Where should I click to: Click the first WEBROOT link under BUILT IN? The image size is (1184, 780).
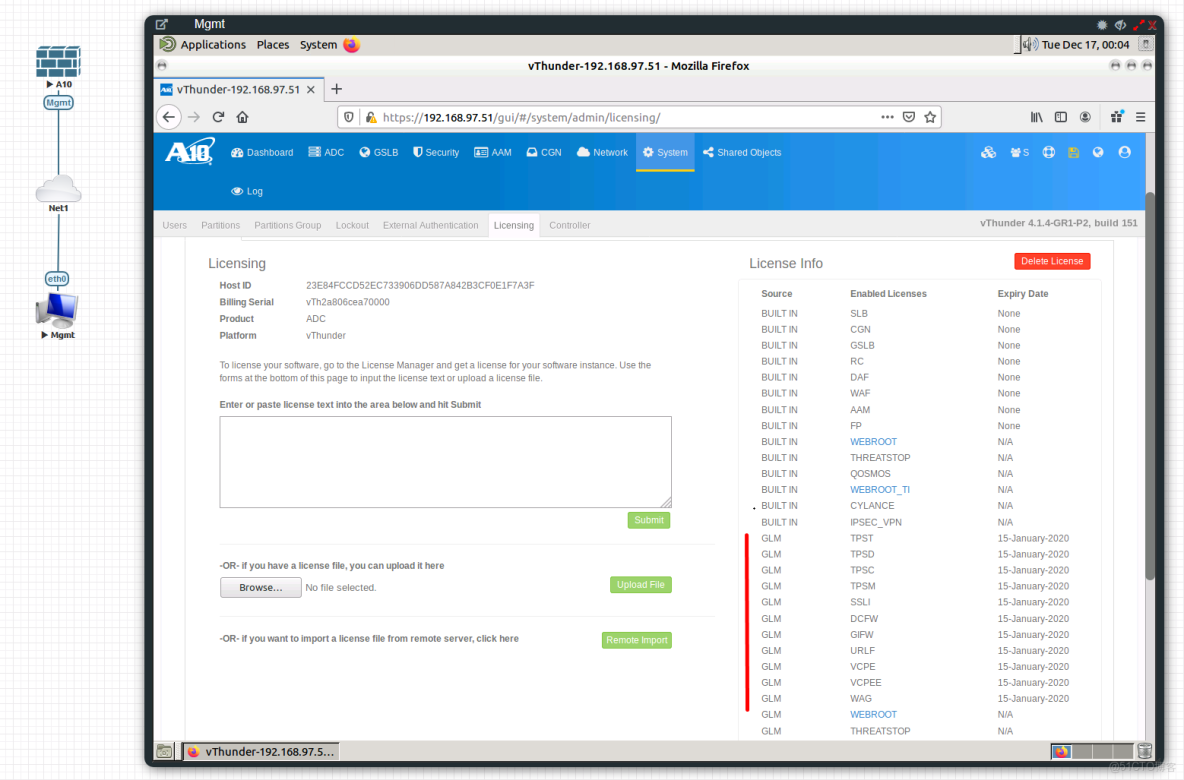pyautogui.click(x=873, y=442)
